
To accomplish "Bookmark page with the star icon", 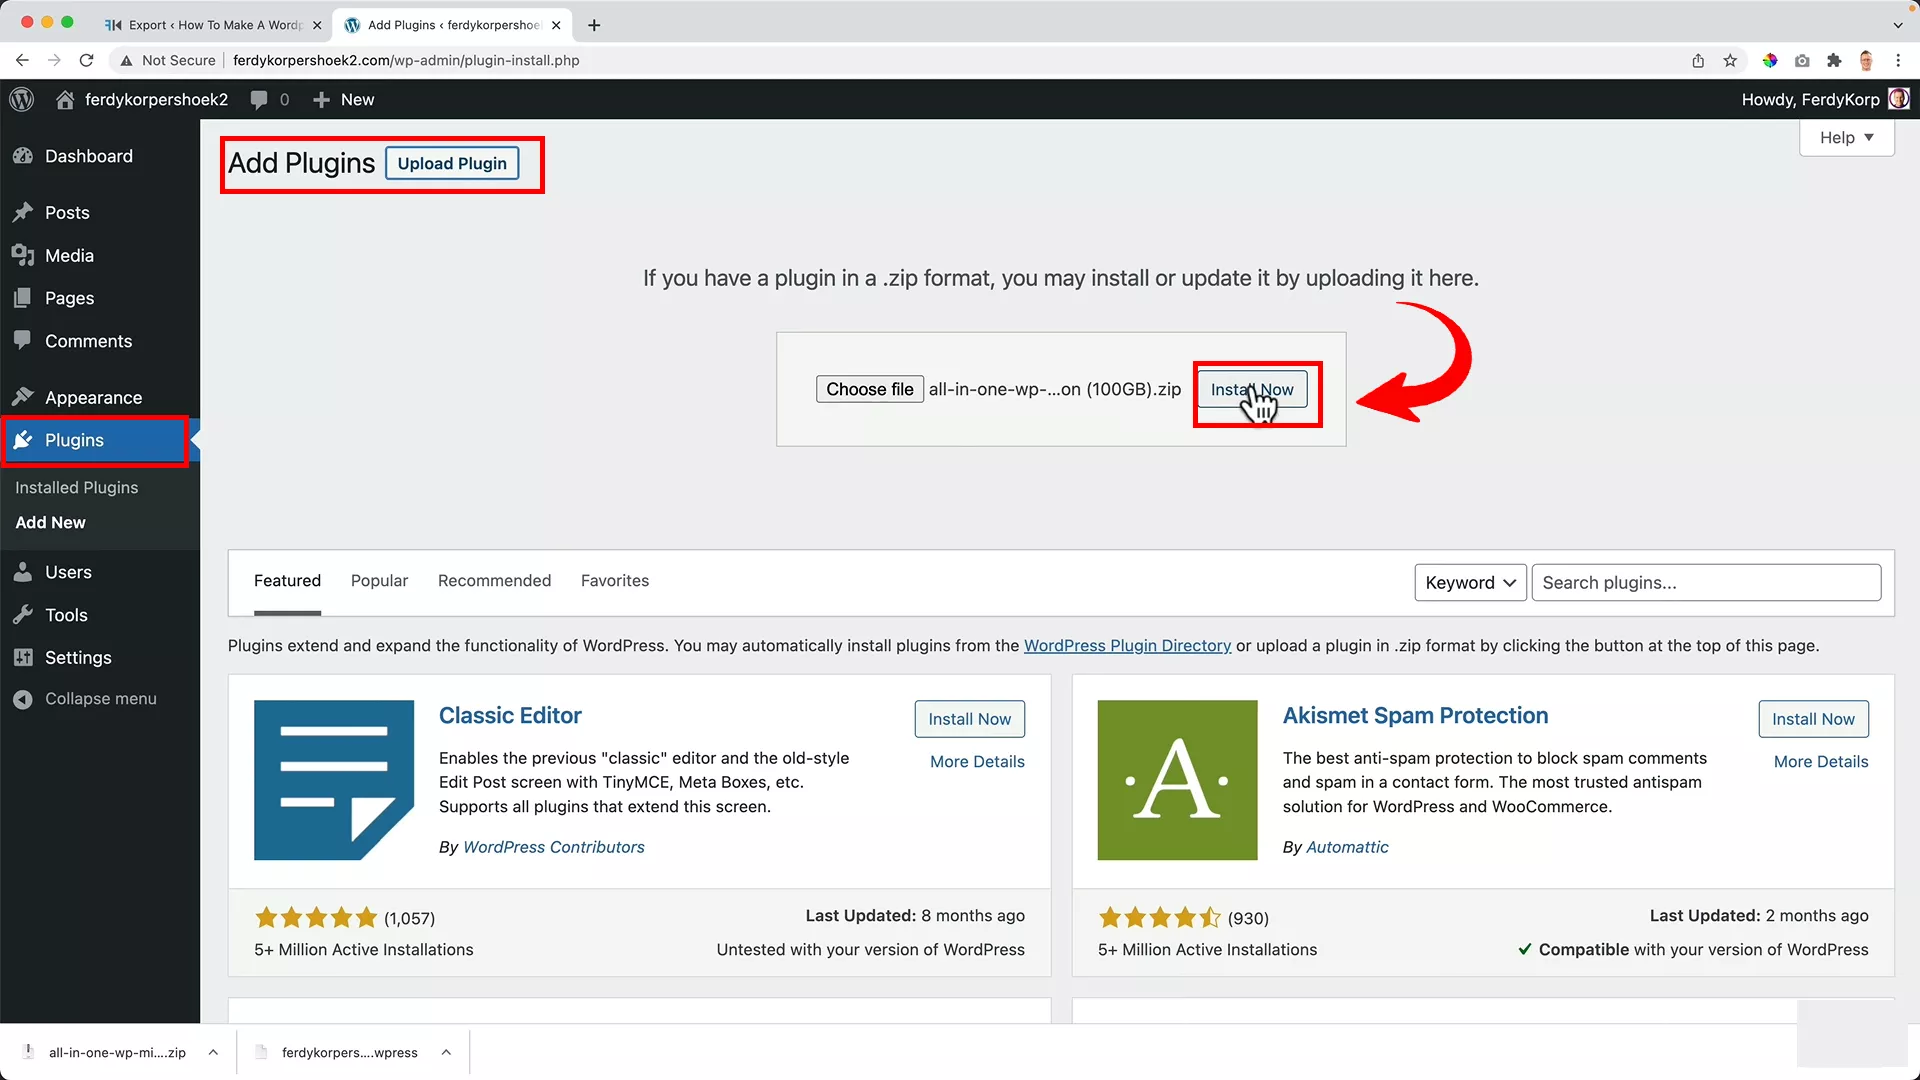I will tap(1730, 60).
